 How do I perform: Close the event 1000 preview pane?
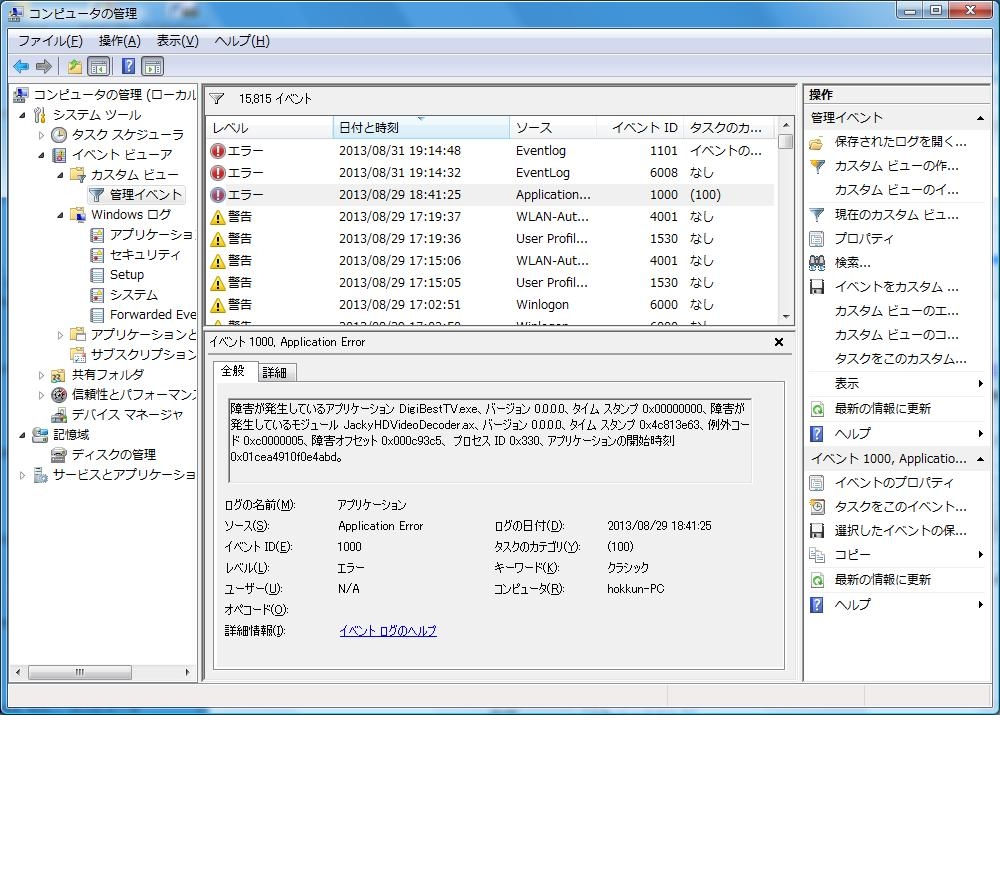779,342
